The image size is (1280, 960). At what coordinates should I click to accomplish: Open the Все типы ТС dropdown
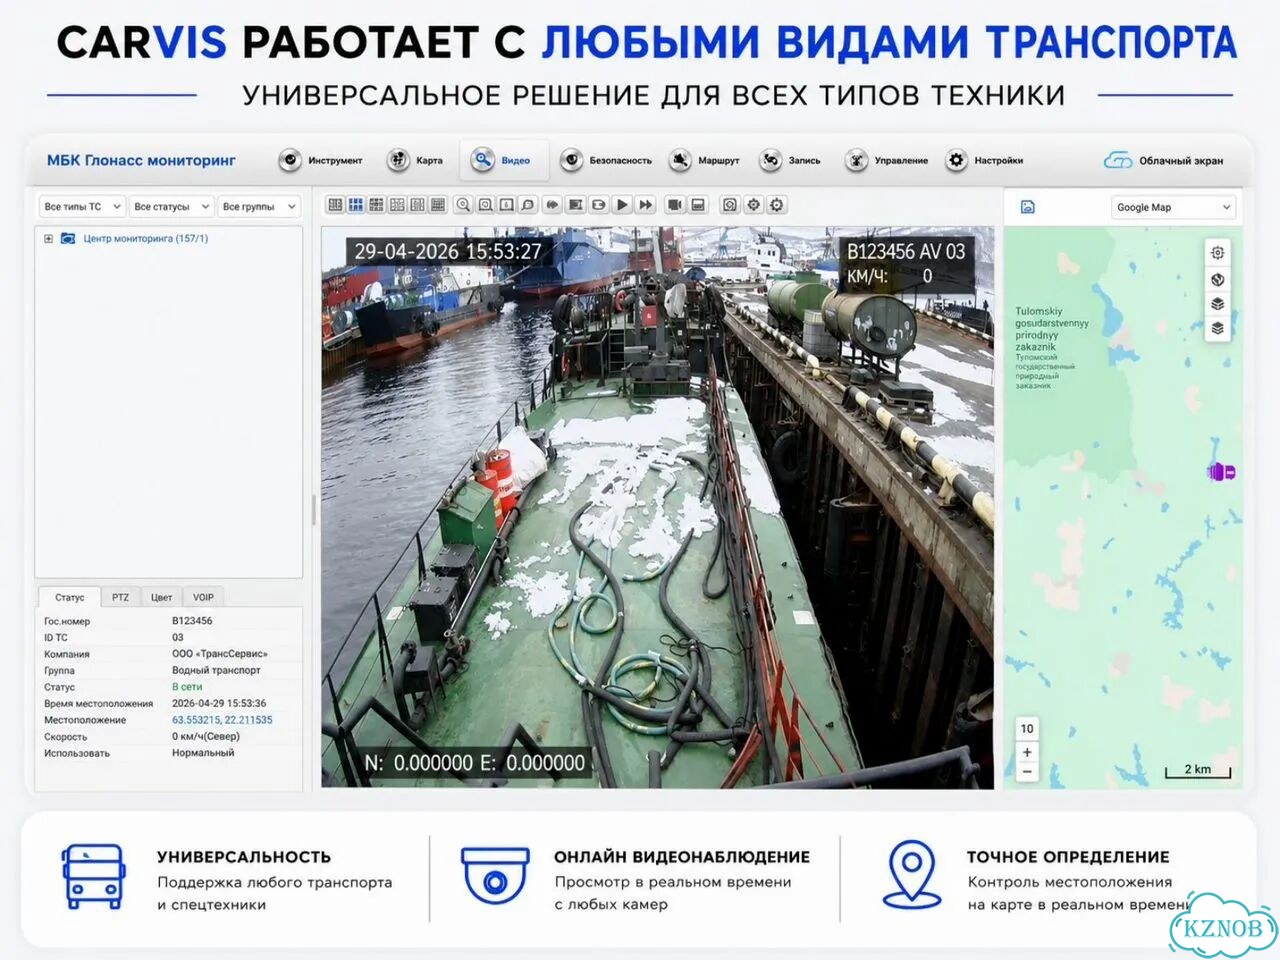pyautogui.click(x=81, y=207)
